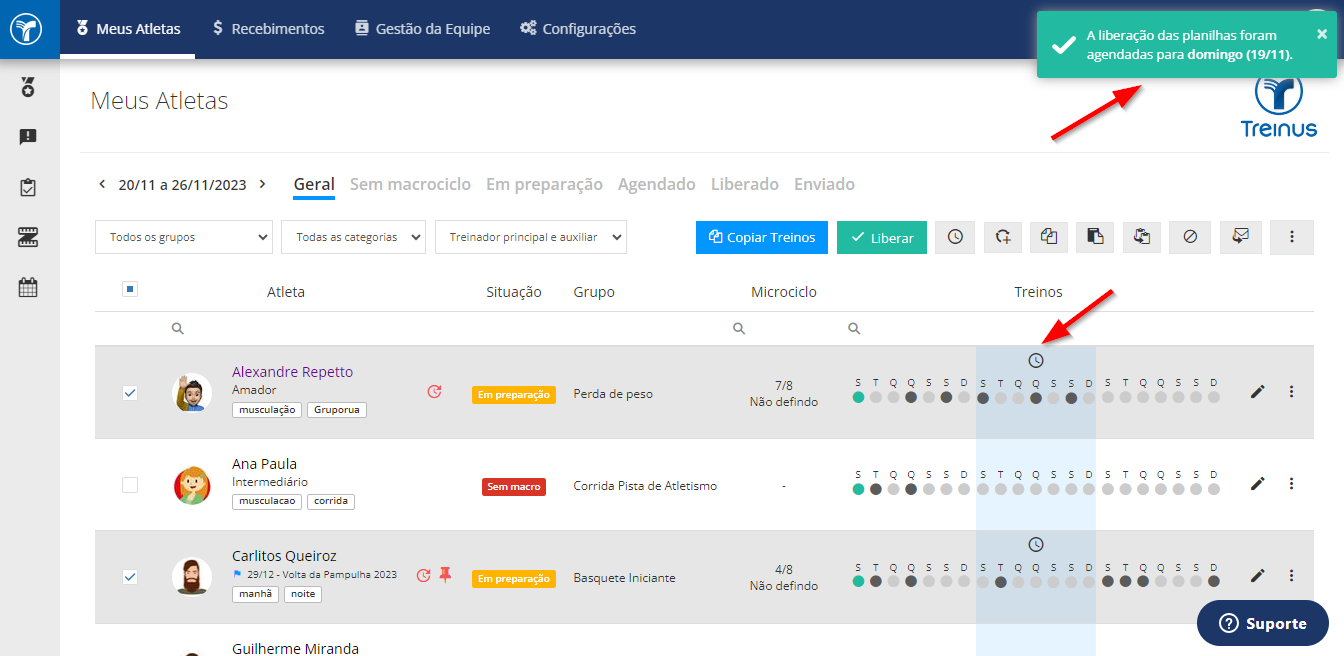The width and height of the screenshot is (1344, 656).
Task: Select the Liberado filter tab
Action: [x=745, y=184]
